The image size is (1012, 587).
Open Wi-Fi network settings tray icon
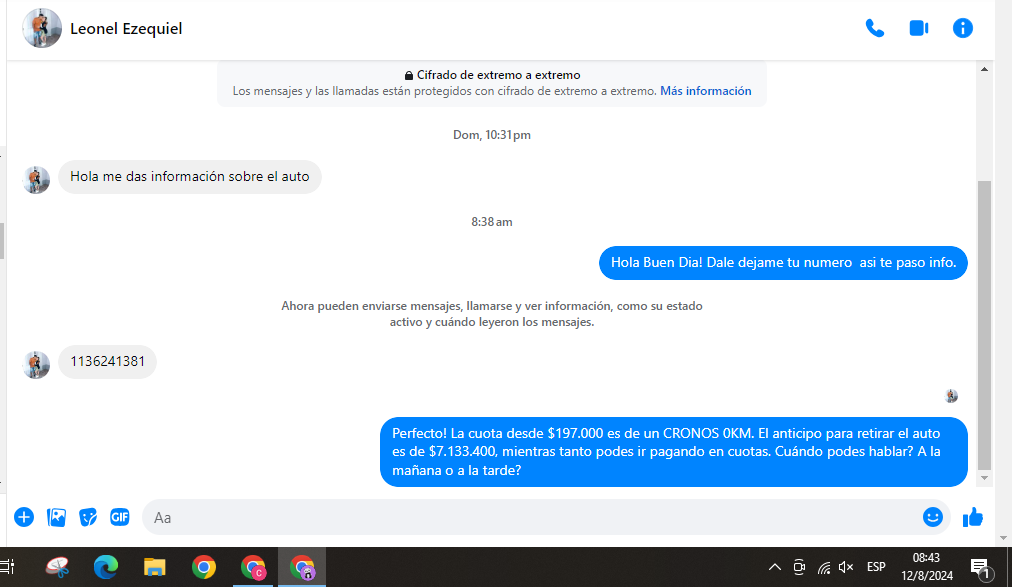click(x=824, y=568)
